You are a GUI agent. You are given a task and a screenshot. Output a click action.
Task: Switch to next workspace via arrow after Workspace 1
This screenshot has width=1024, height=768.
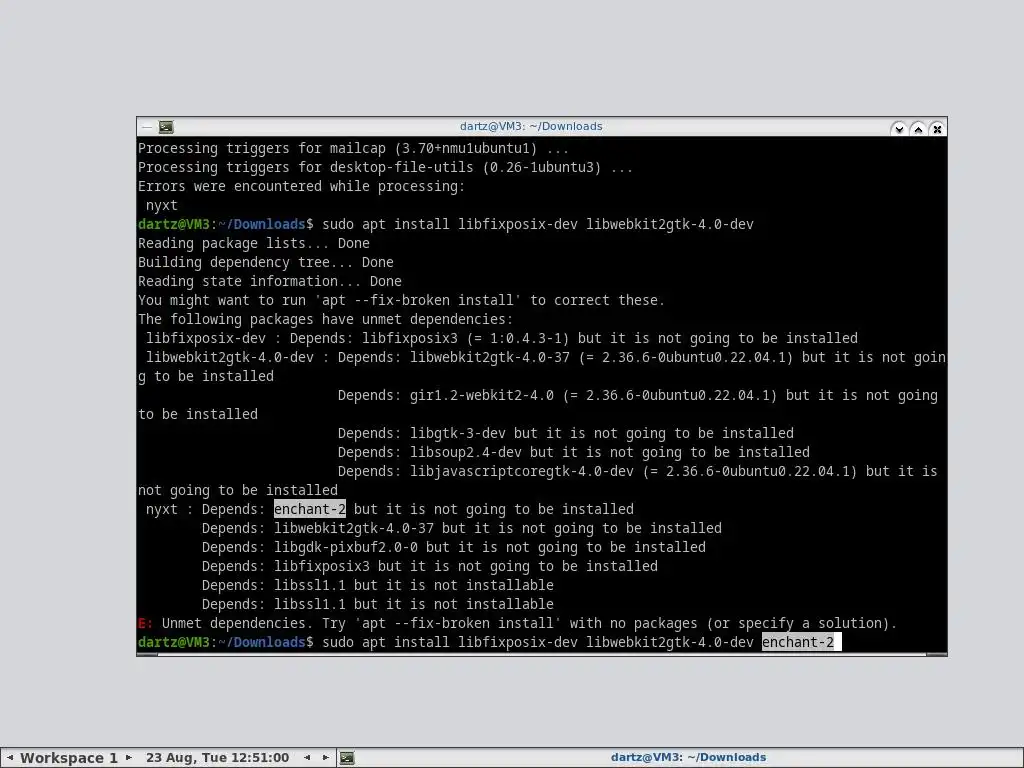[129, 758]
